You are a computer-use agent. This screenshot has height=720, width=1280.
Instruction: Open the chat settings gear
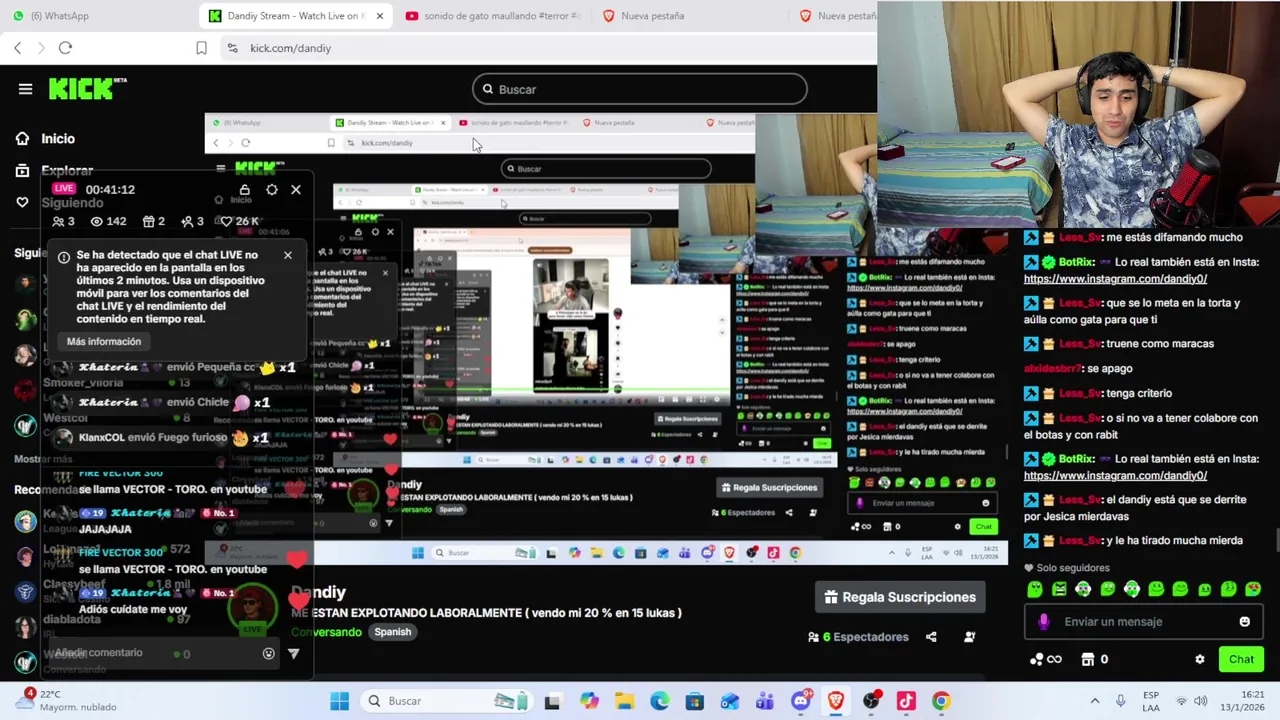(x=1200, y=660)
